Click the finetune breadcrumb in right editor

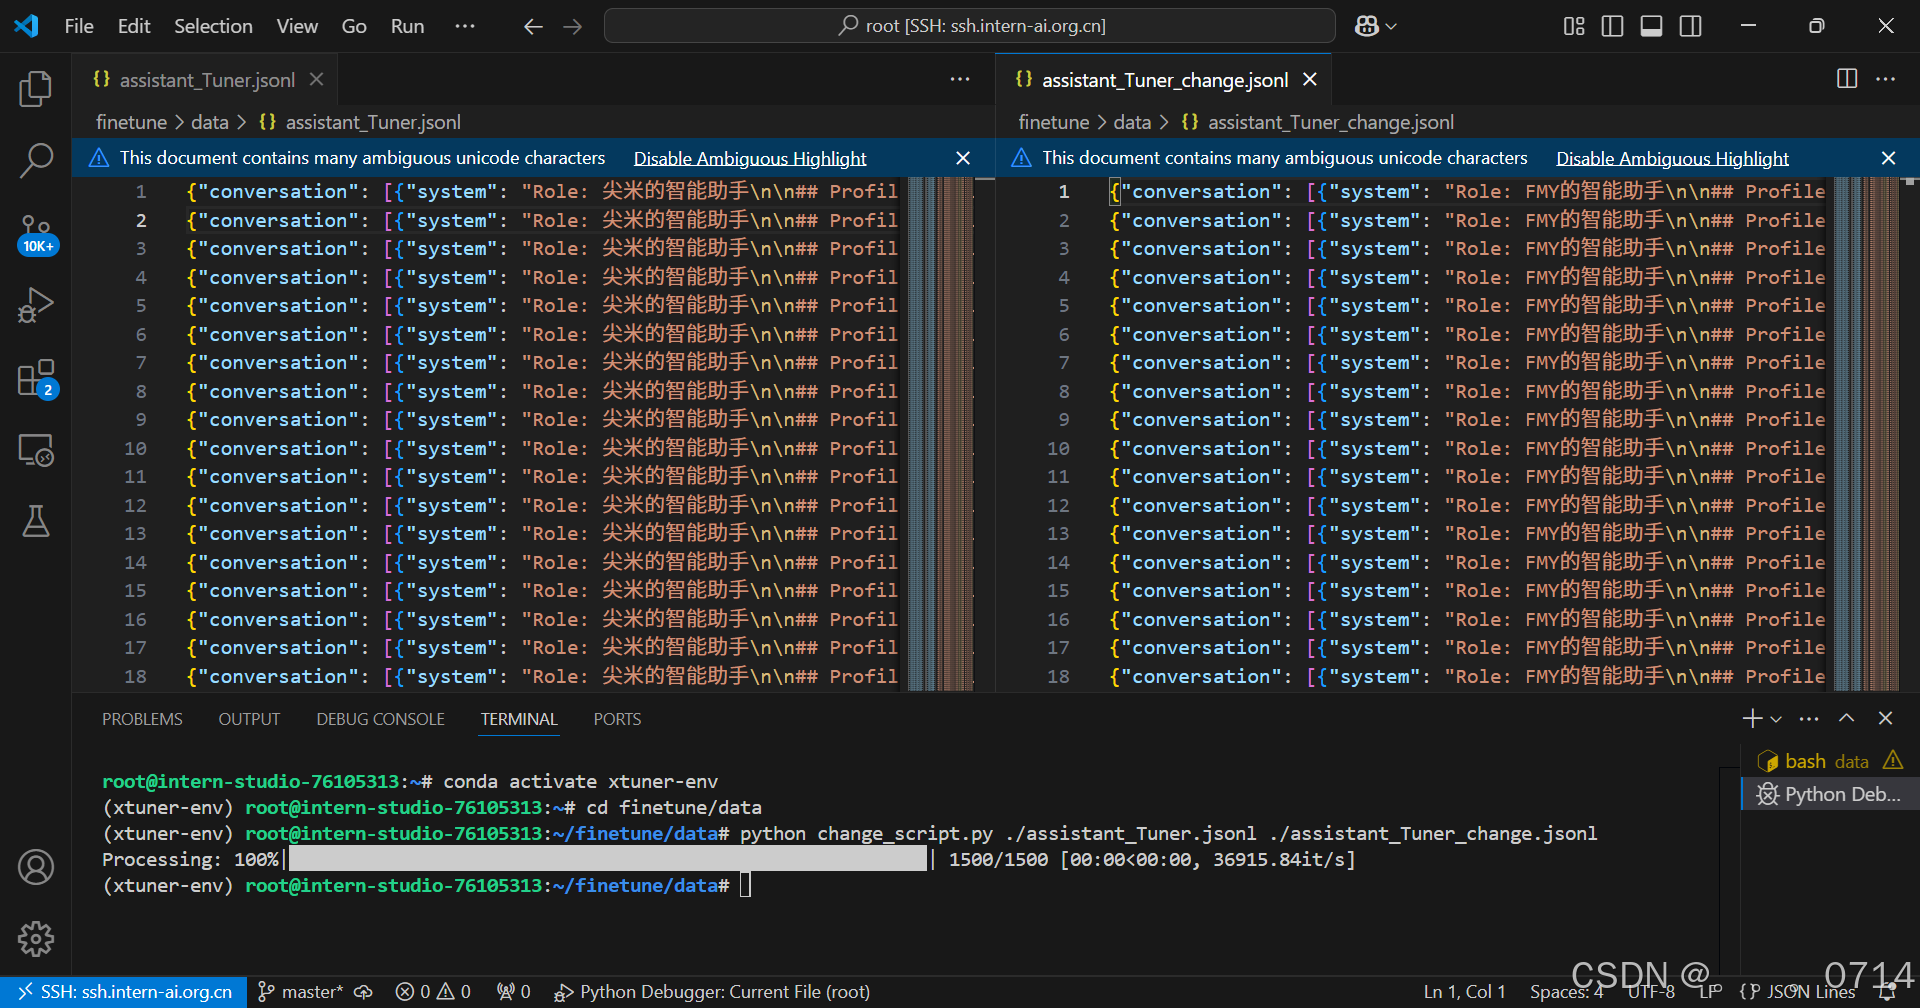coord(1053,122)
